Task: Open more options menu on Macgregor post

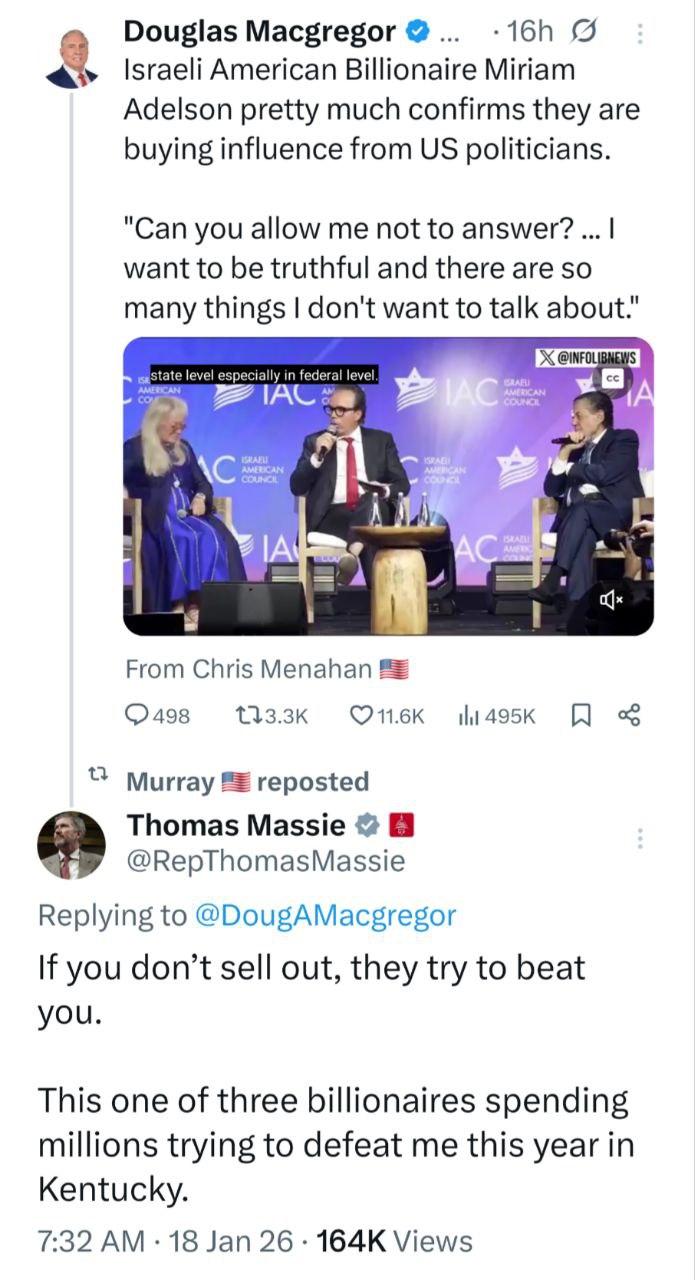Action: 641,33
